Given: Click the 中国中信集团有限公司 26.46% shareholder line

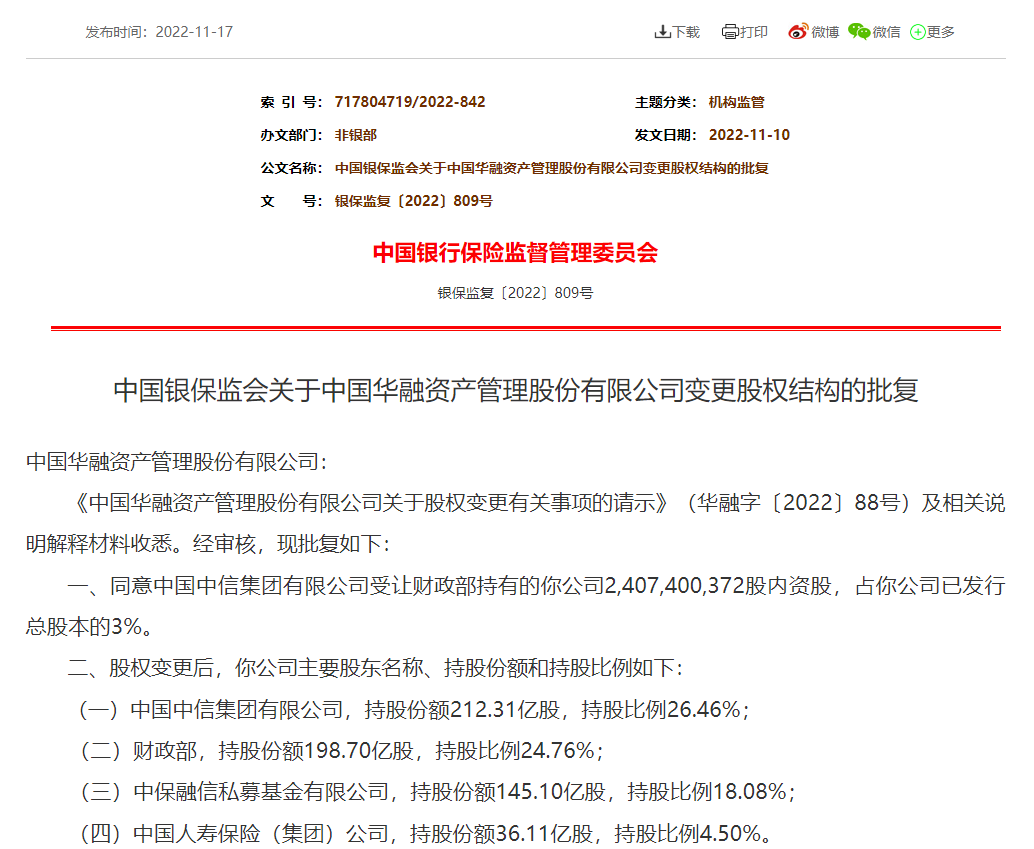Looking at the screenshot, I should (414, 710).
